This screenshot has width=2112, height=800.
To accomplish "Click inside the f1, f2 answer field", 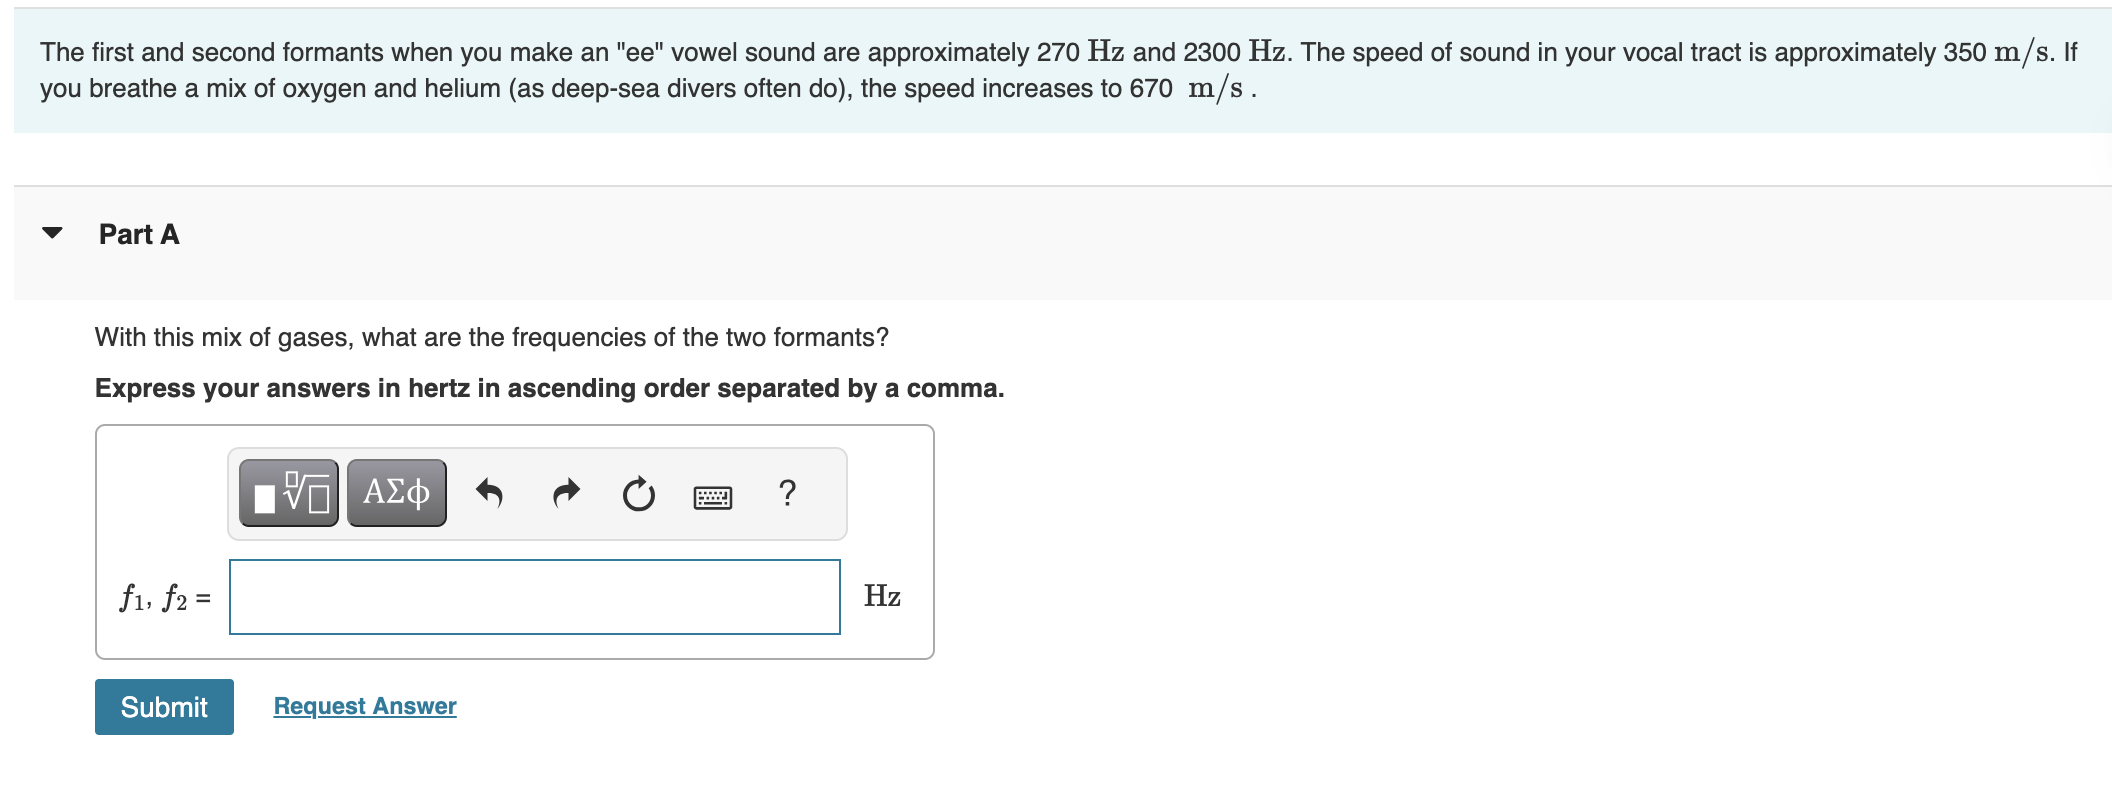I will [x=533, y=596].
